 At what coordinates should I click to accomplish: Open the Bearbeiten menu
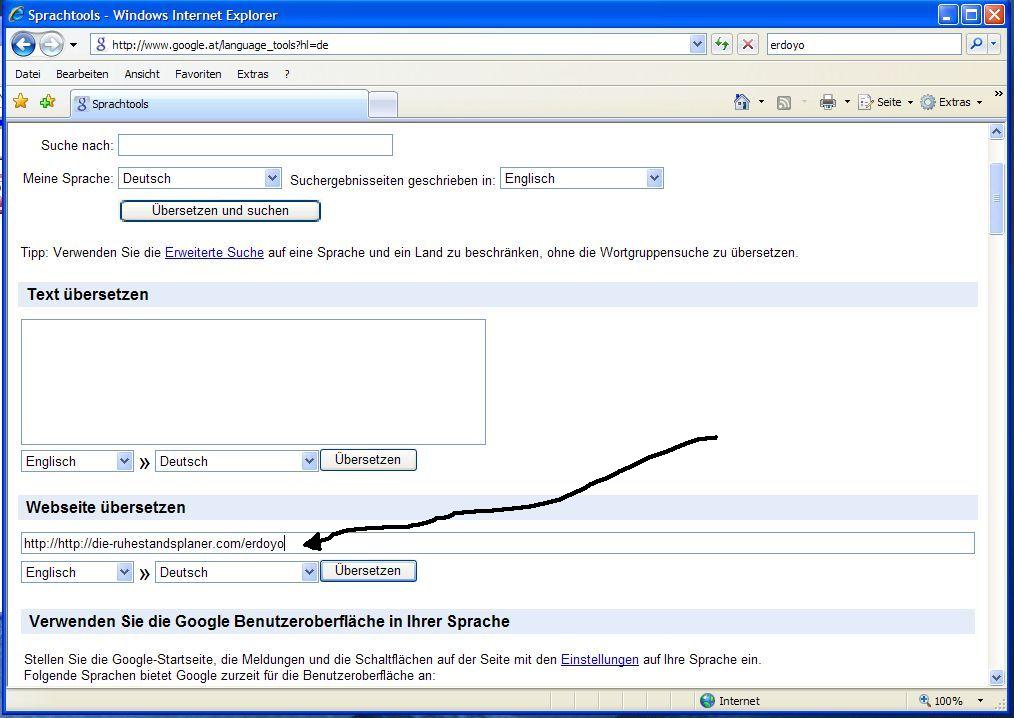coord(82,74)
